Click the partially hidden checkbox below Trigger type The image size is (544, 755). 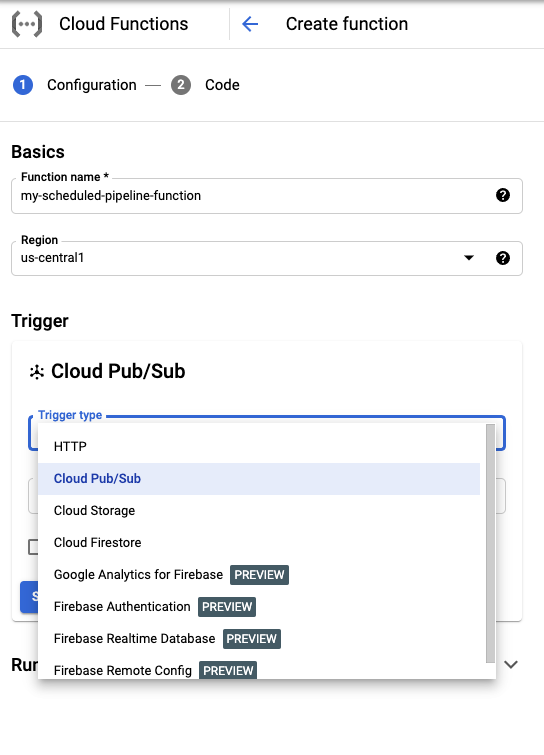point(33,547)
